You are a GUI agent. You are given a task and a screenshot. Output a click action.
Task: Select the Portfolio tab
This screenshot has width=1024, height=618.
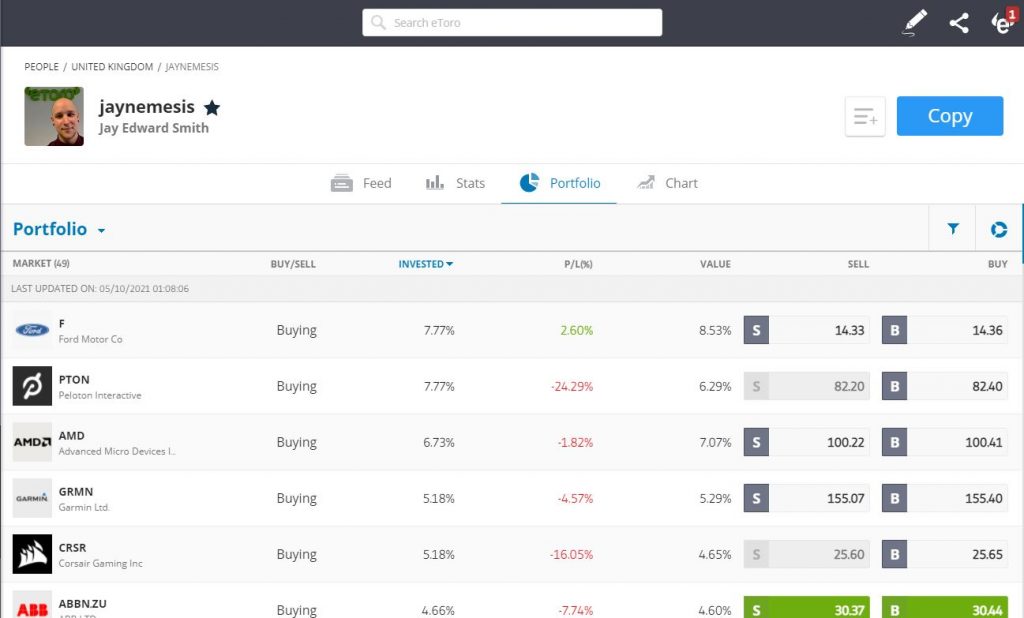559,184
